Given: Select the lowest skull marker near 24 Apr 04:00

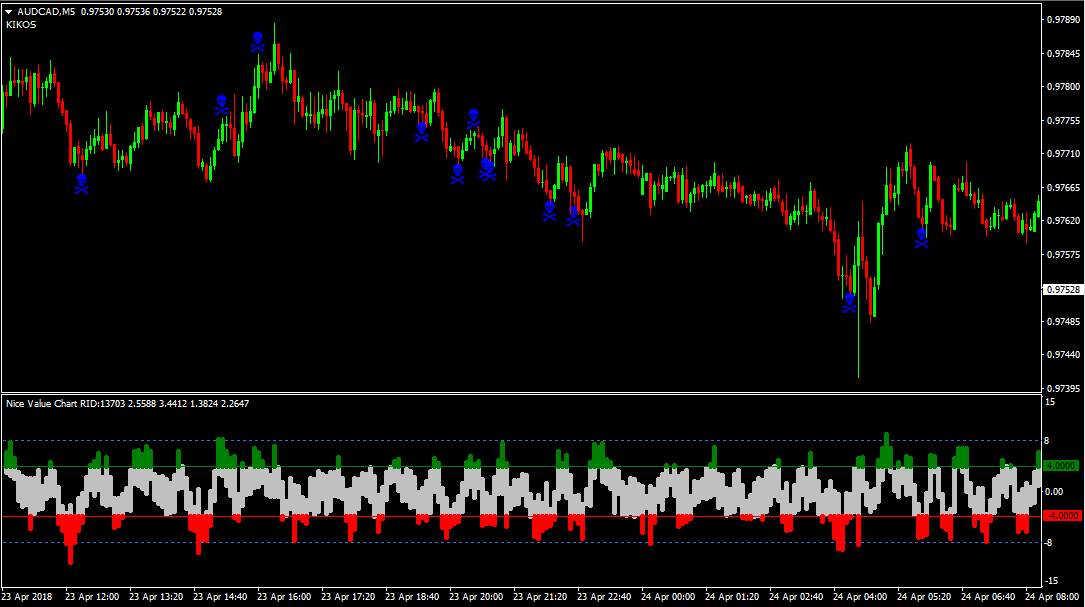Looking at the screenshot, I should point(849,303).
